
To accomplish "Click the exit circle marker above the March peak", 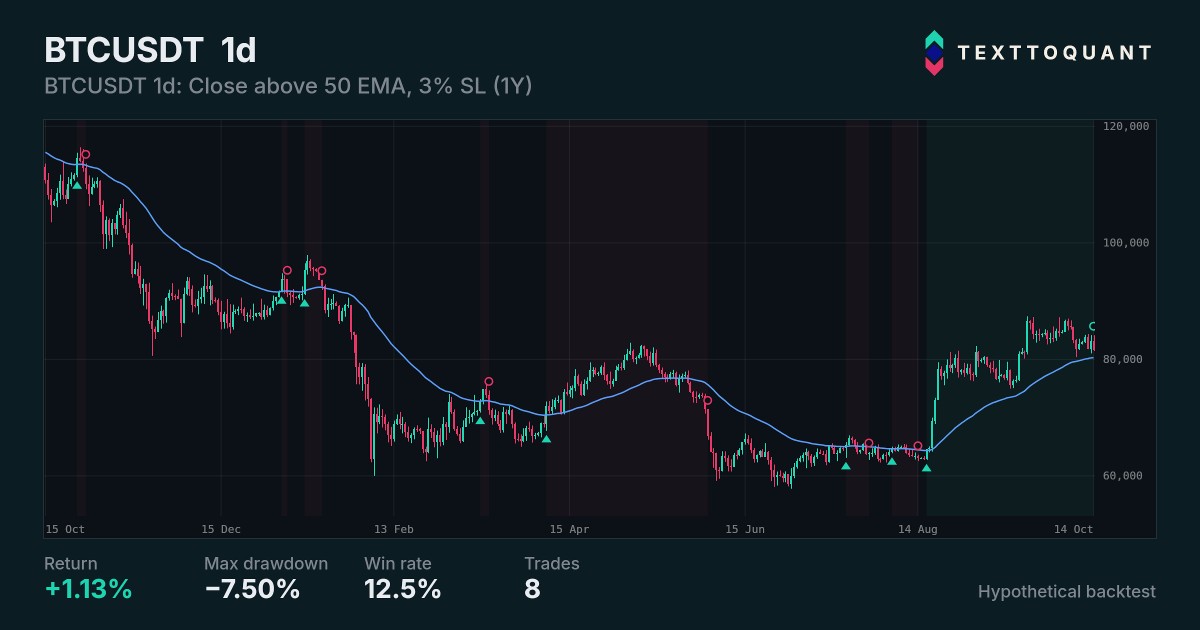I will (x=489, y=381).
